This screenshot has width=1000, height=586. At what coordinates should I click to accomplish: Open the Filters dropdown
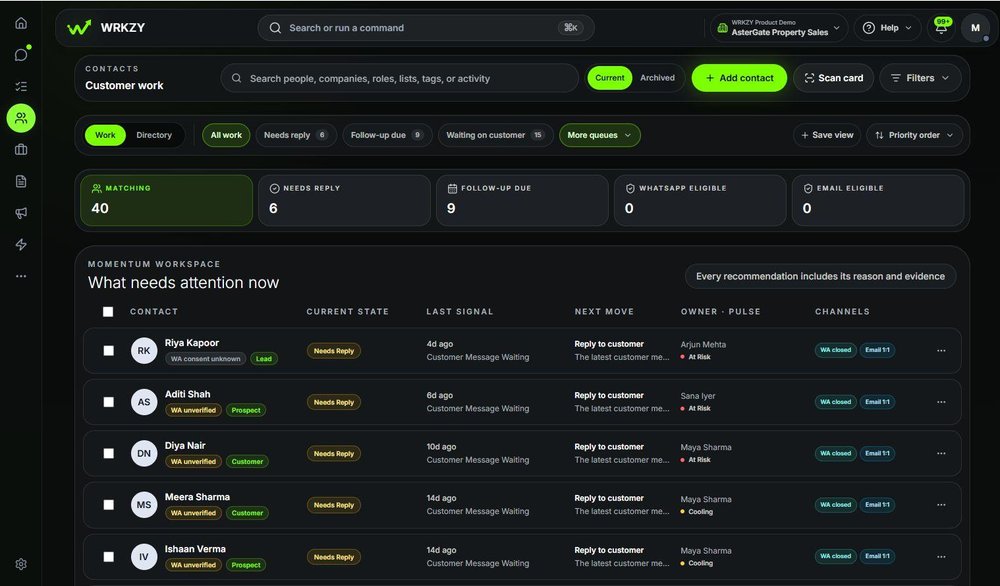tap(920, 78)
